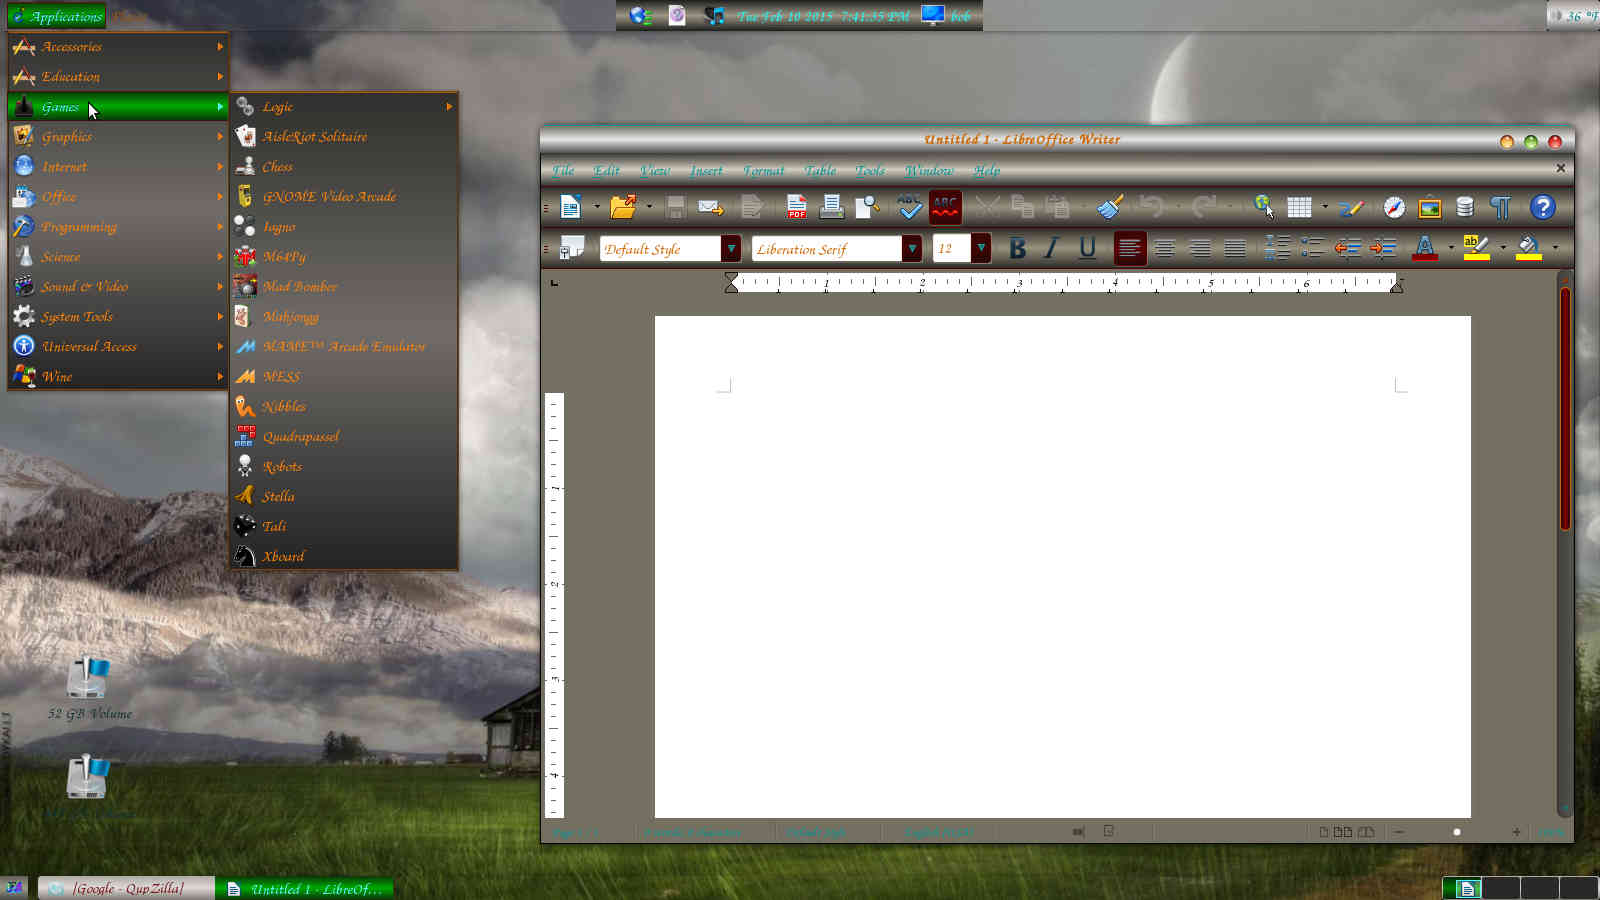The height and width of the screenshot is (900, 1600).
Task: Open Data Sources with the database icon
Action: [x=1465, y=207]
